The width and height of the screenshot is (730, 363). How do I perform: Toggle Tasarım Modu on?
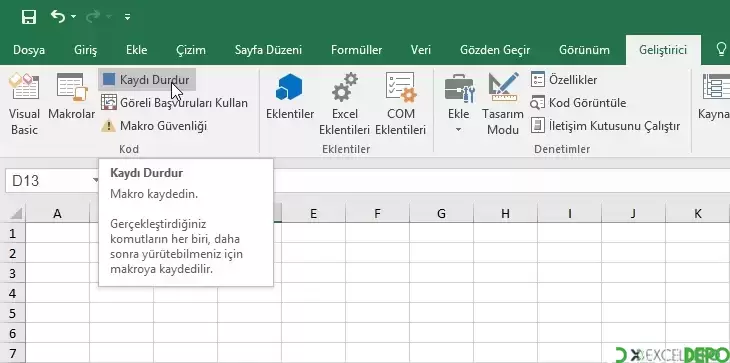click(503, 104)
